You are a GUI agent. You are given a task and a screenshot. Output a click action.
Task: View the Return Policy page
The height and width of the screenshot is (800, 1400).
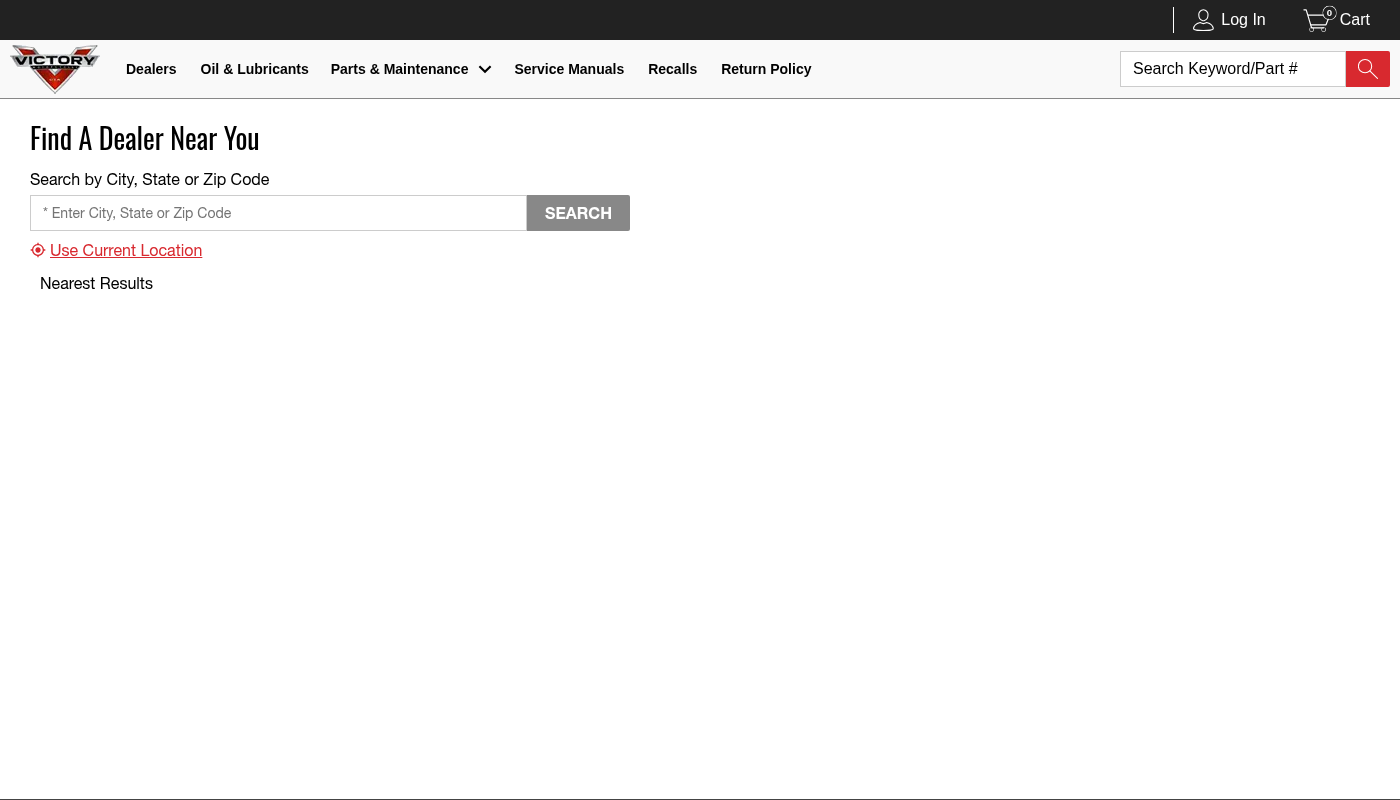pos(766,69)
